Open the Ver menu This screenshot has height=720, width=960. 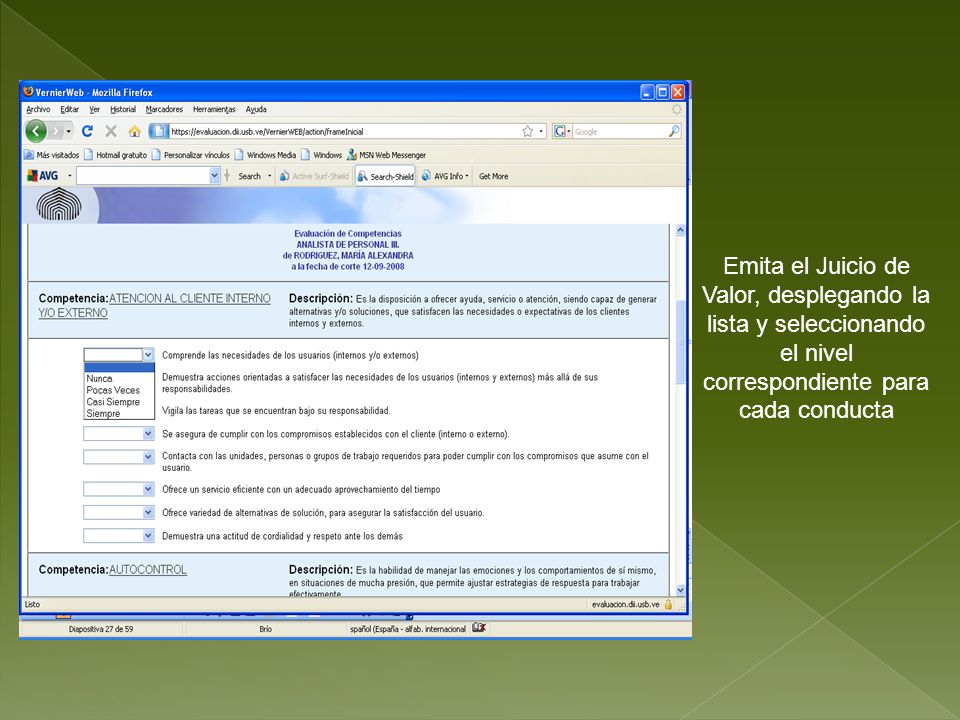point(94,109)
